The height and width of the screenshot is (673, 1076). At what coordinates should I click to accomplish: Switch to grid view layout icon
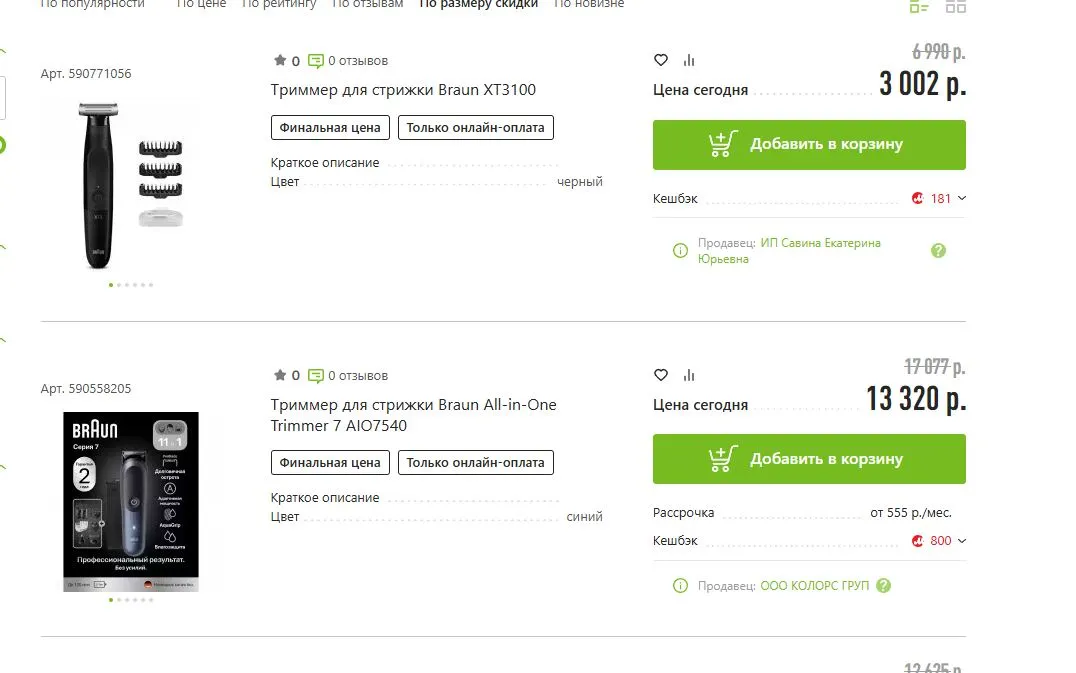tap(955, 6)
